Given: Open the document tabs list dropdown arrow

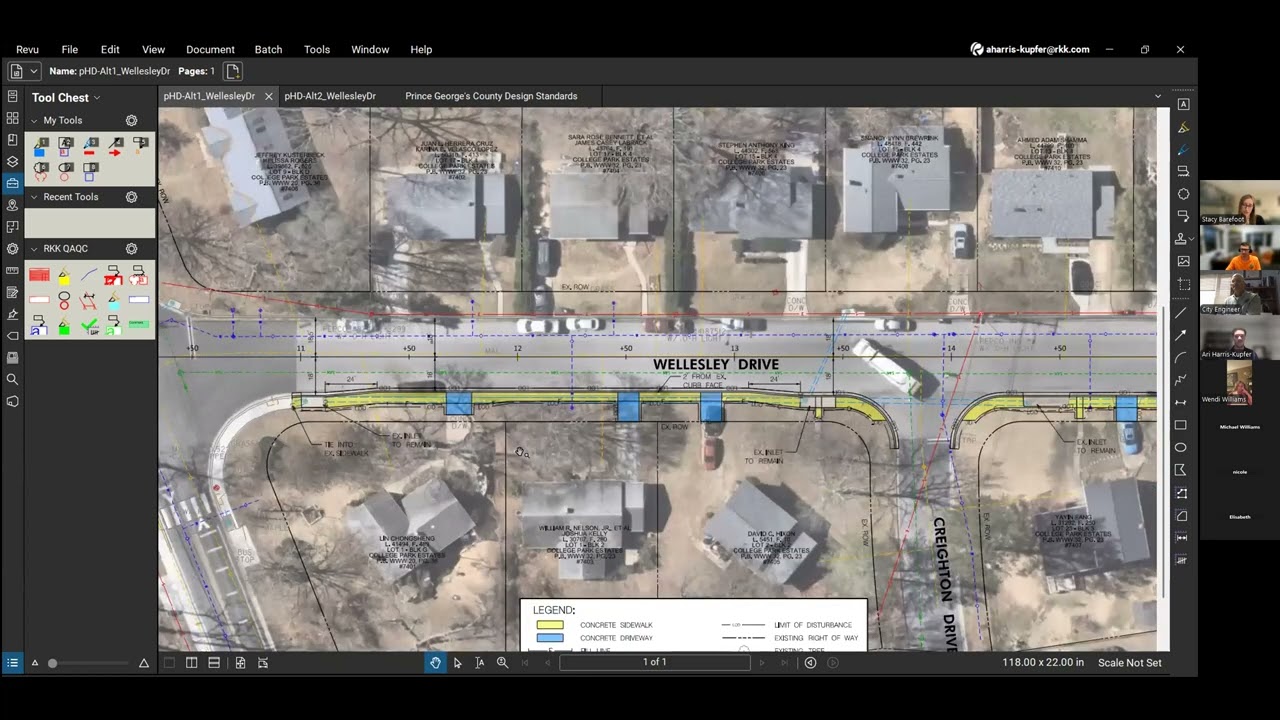Looking at the screenshot, I should [1158, 96].
